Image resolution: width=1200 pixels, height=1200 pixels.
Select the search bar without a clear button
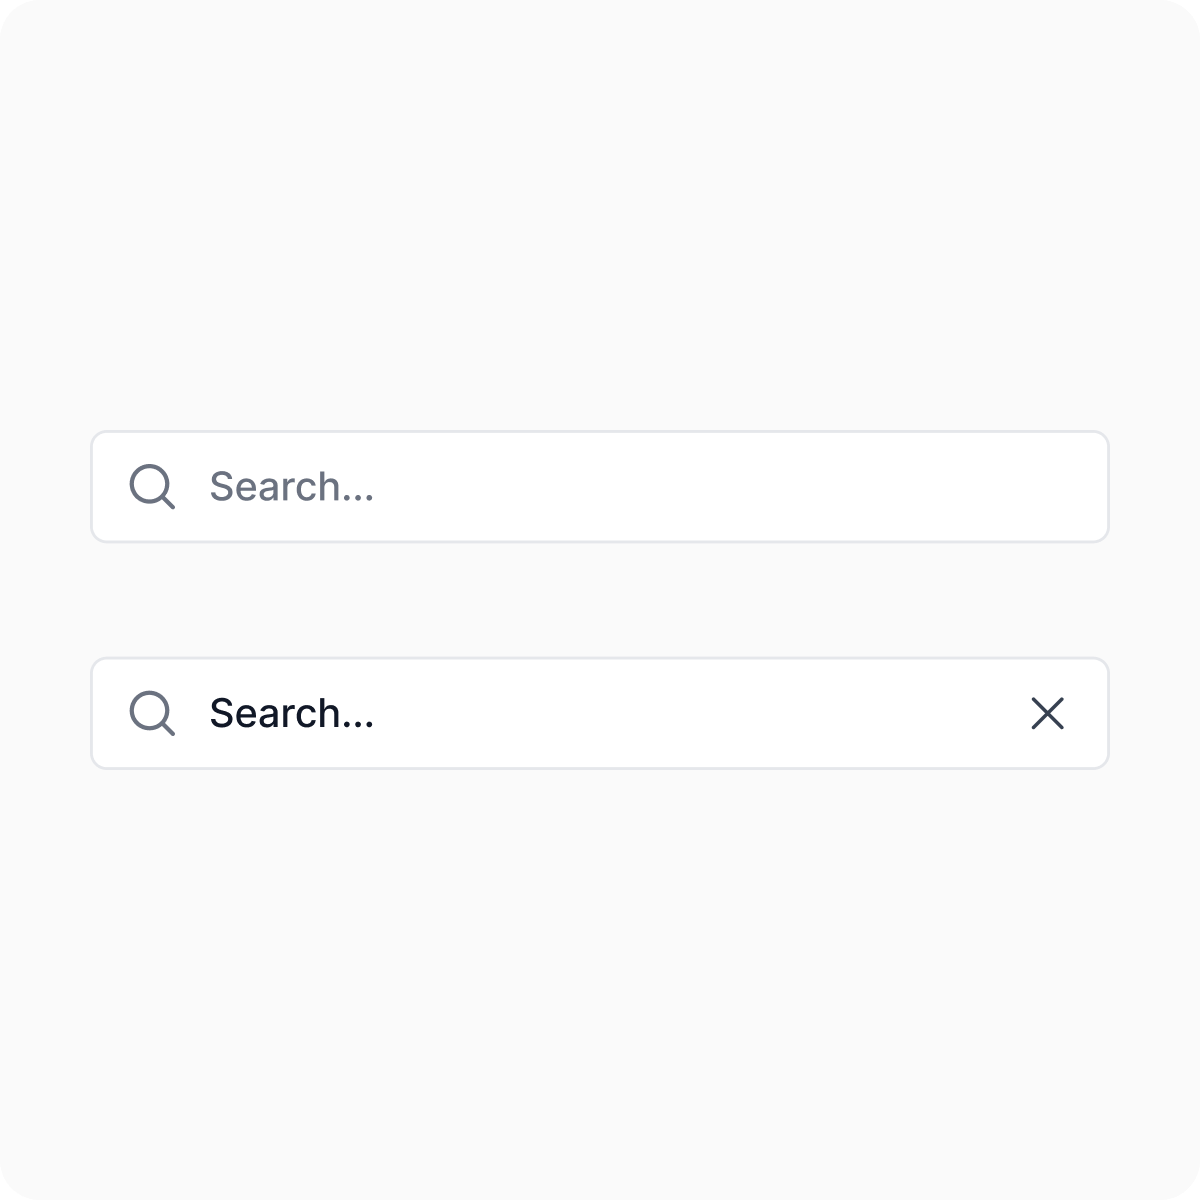click(x=600, y=487)
